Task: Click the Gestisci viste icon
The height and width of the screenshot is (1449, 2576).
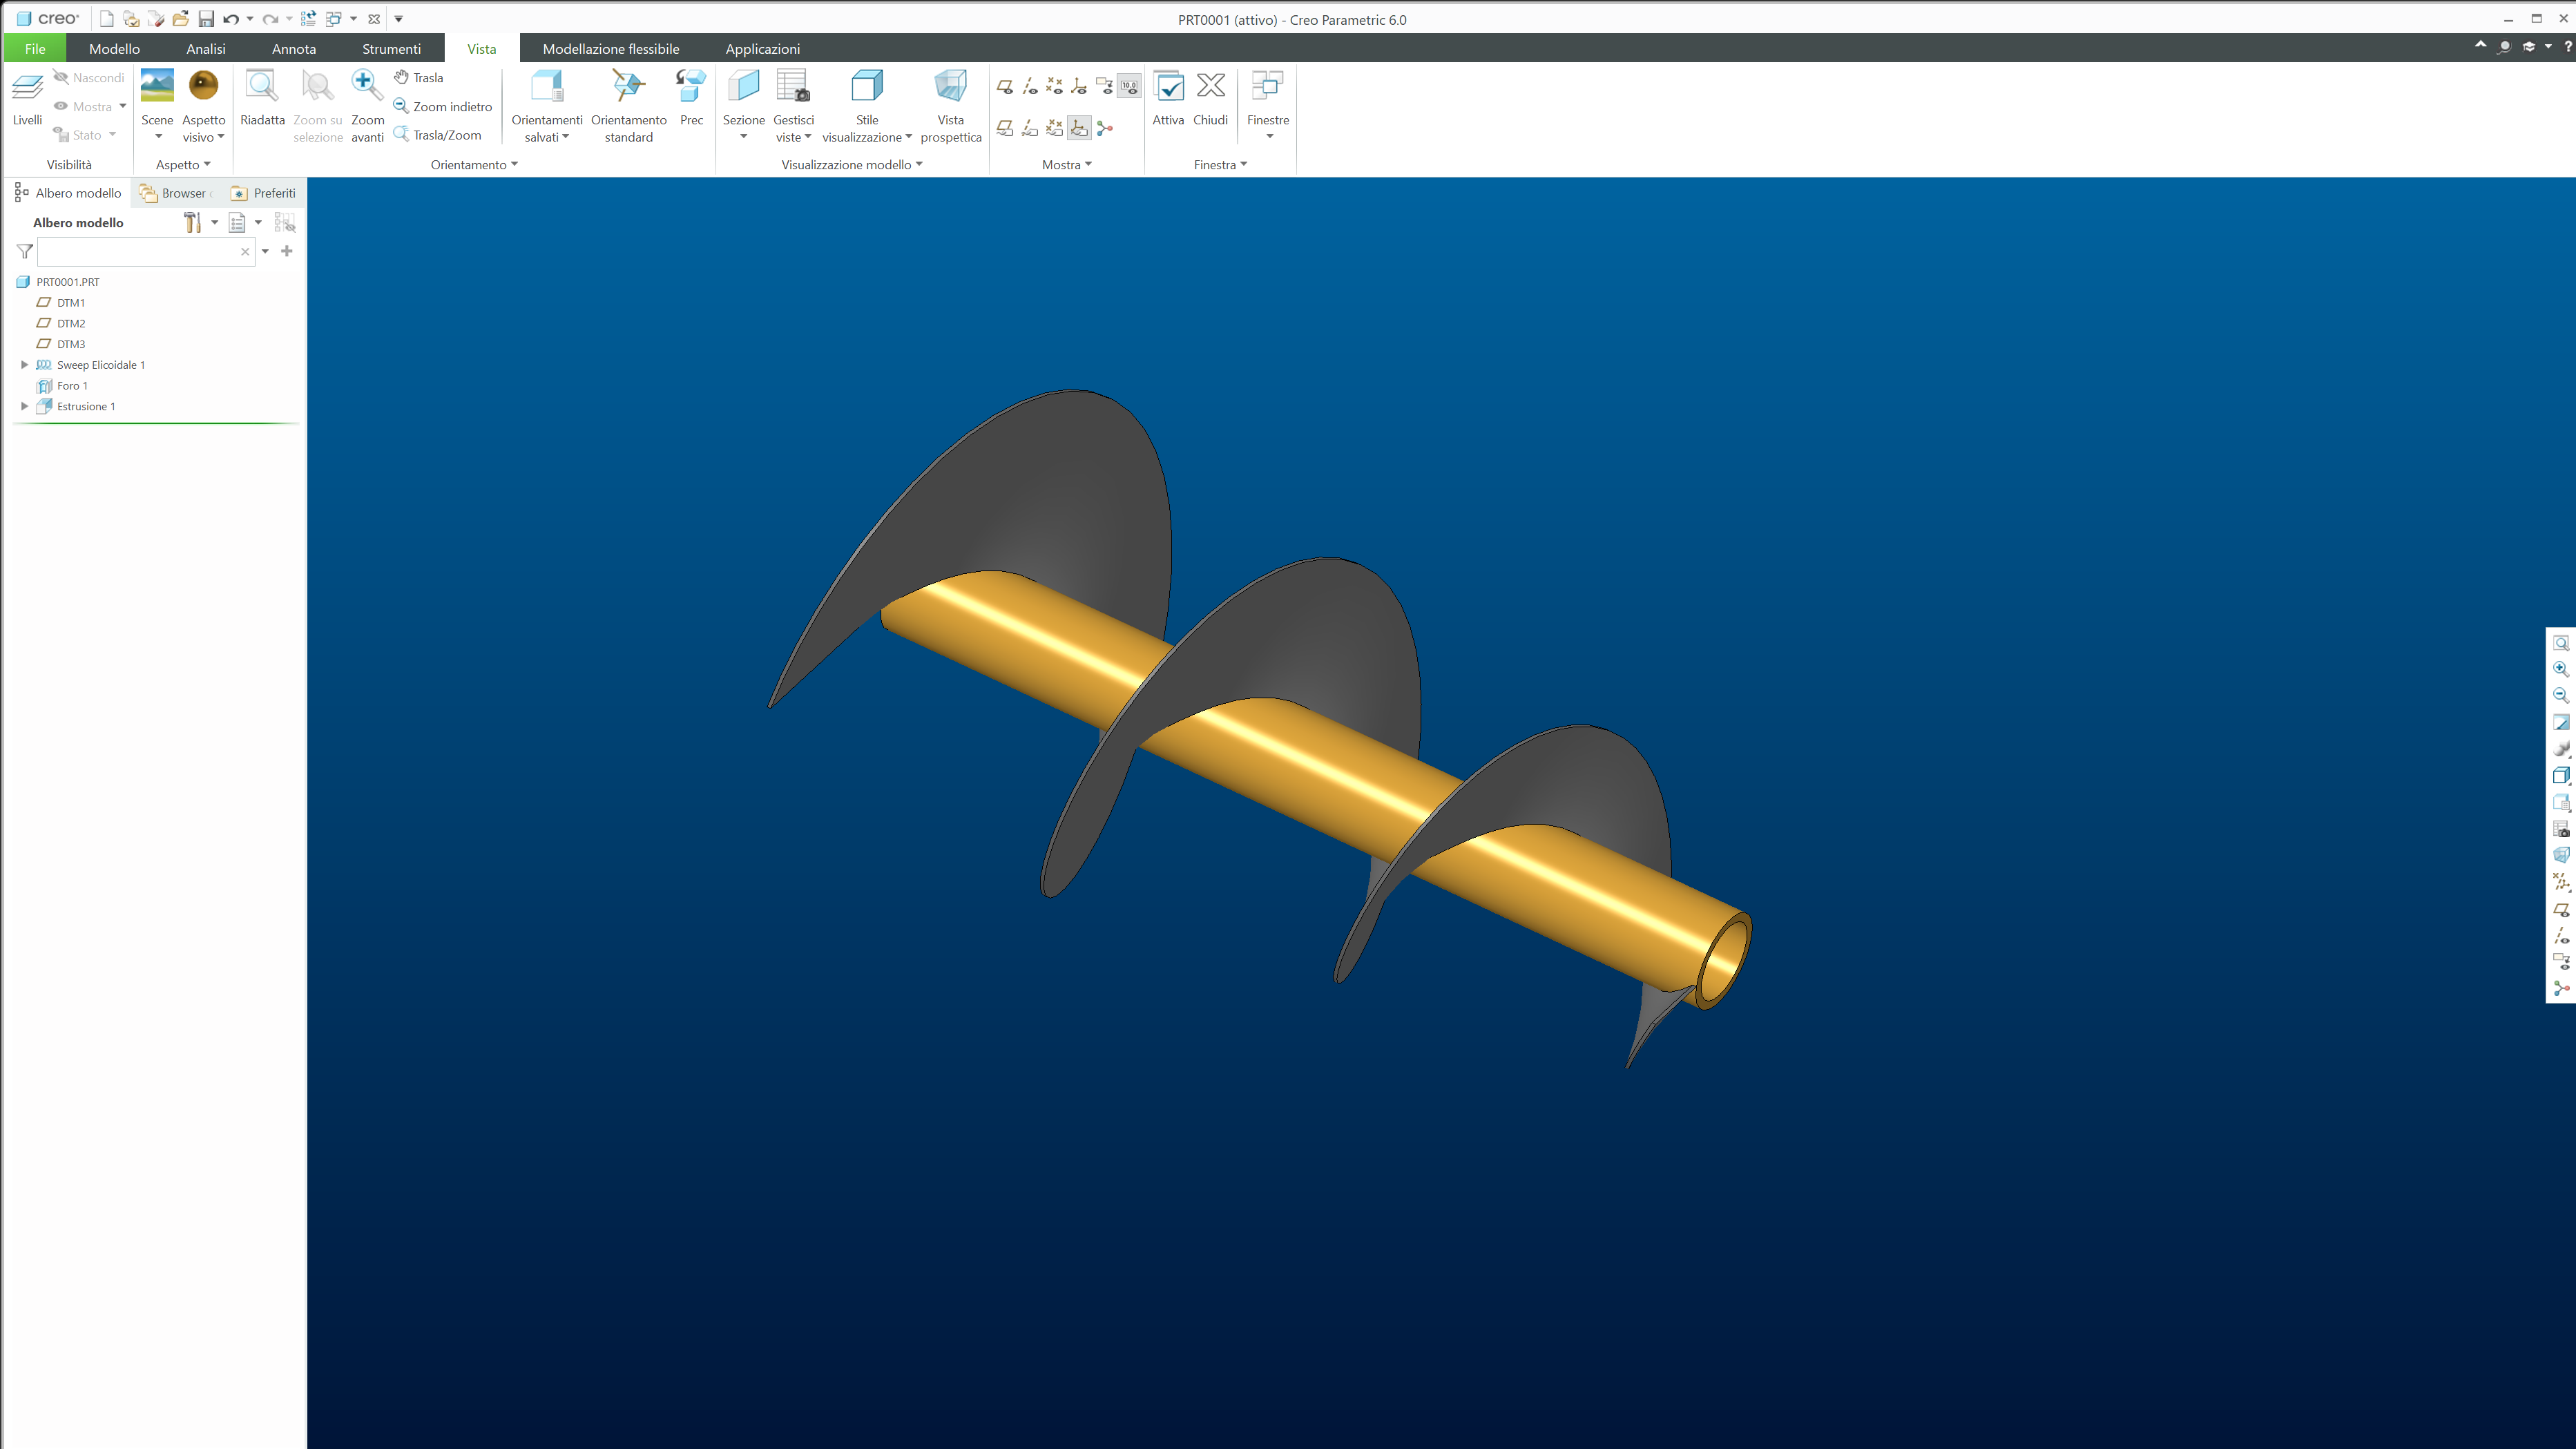Action: 793,88
